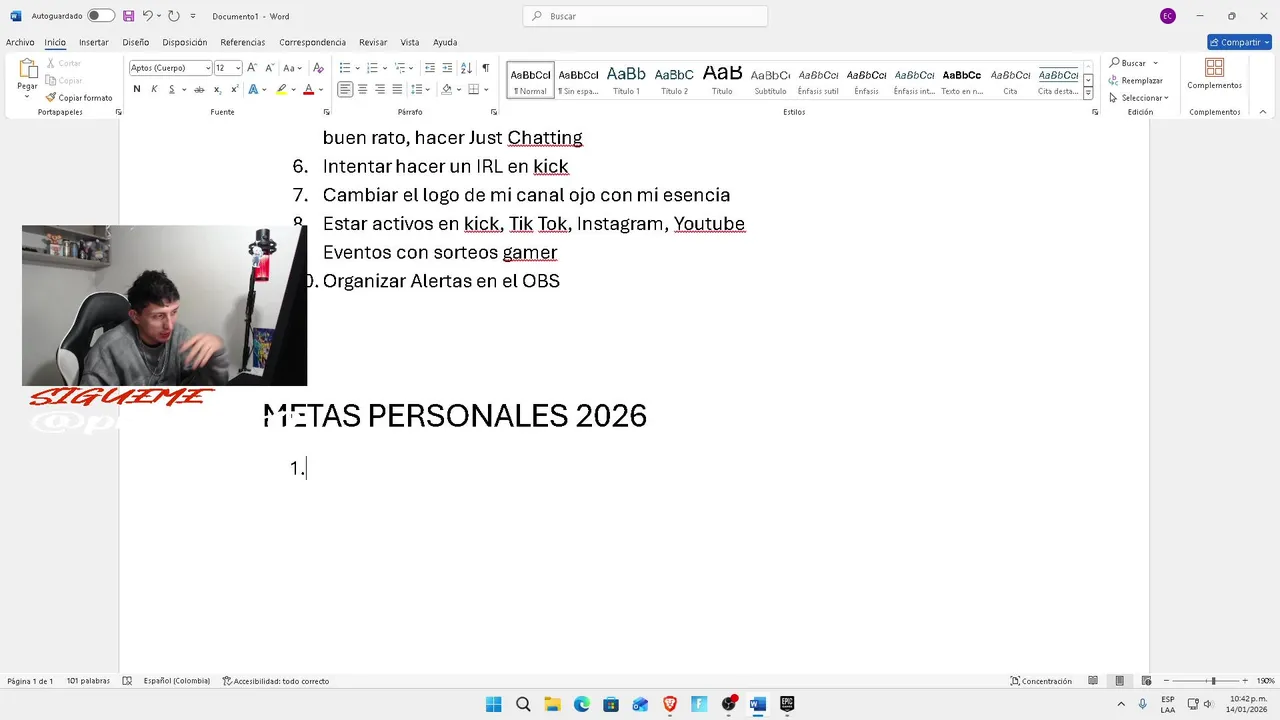Open the change case Aa dropdown

(x=291, y=68)
